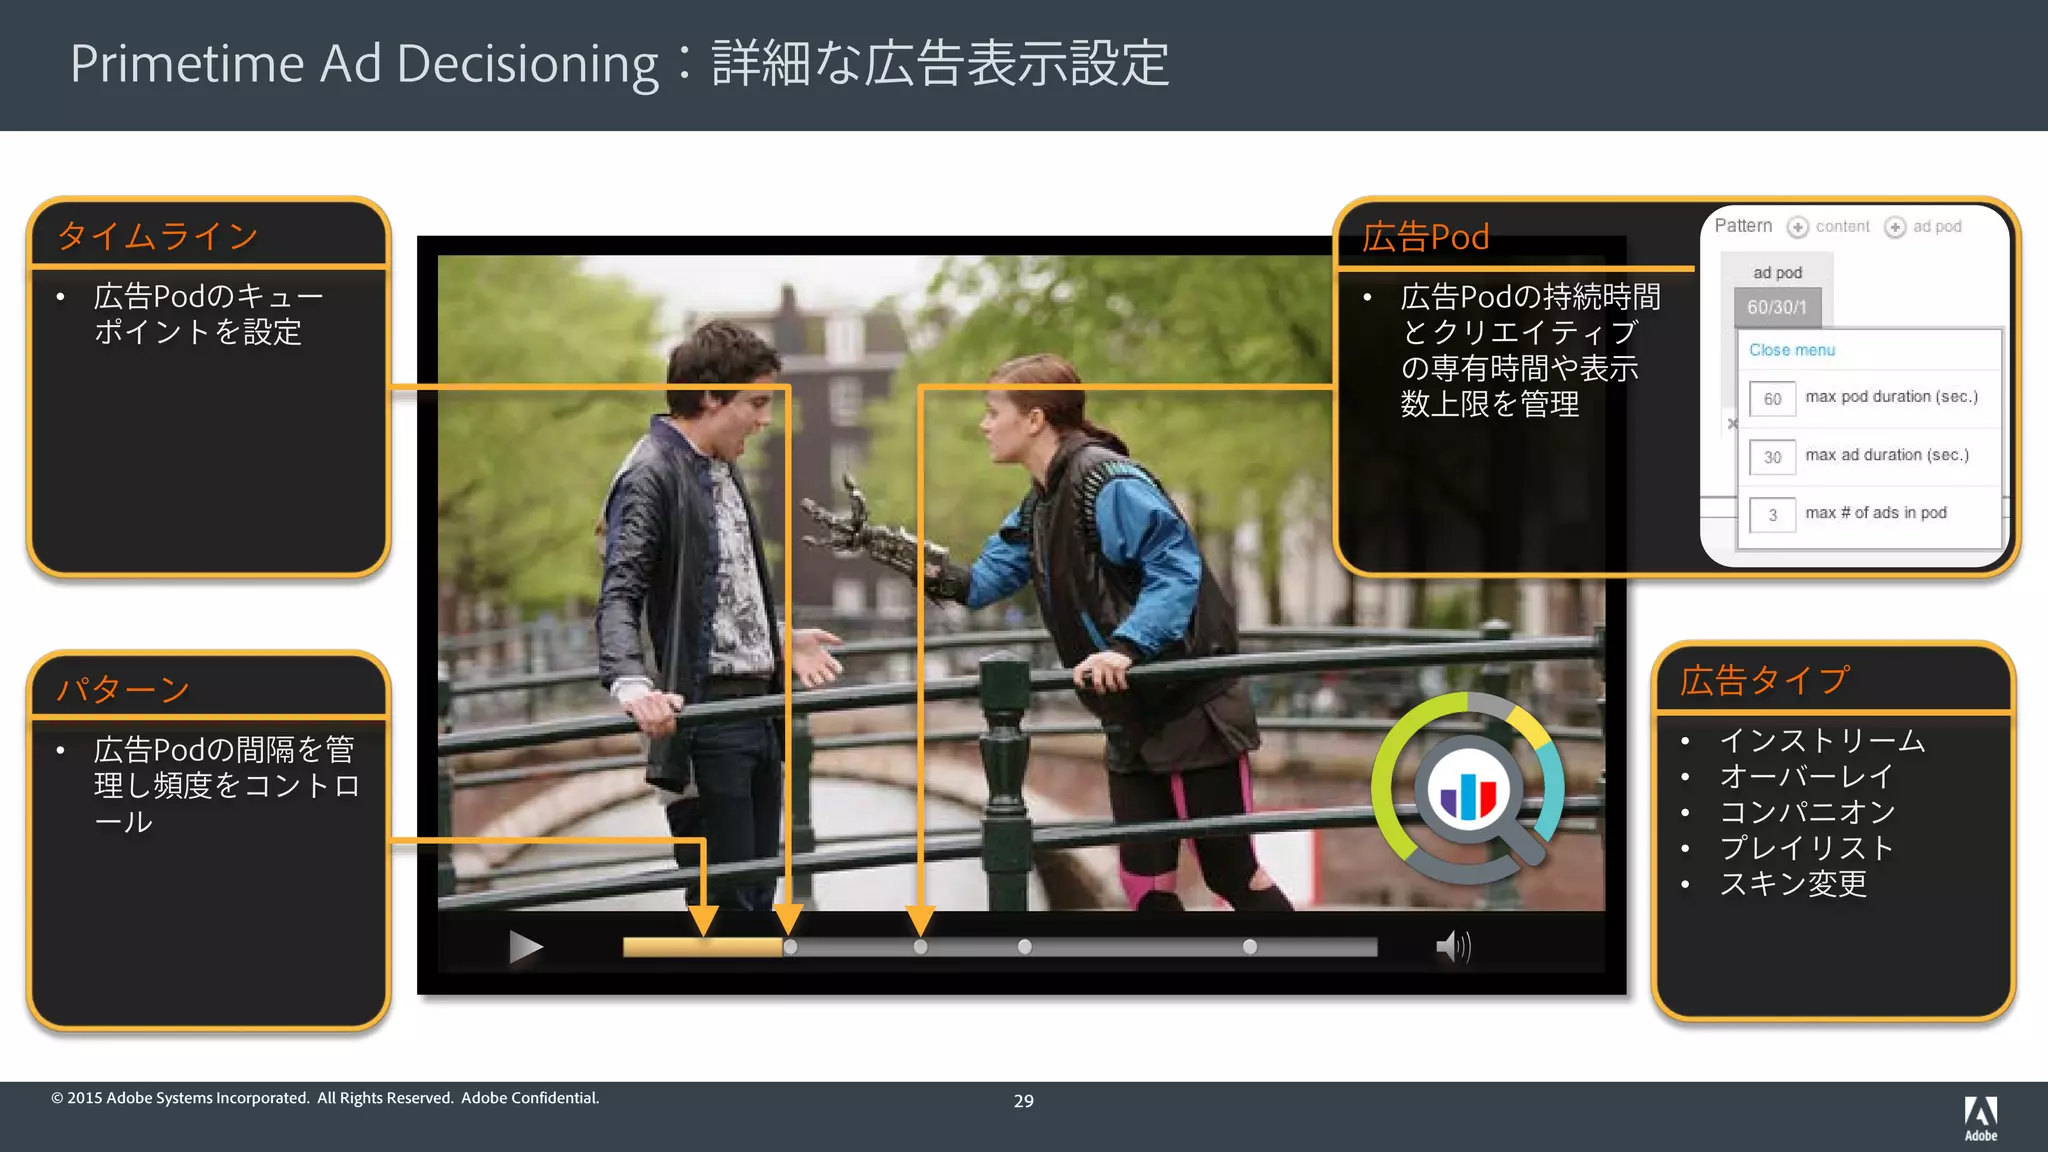Click the オーバーレイ bullet item
2048x1152 pixels.
tap(1806, 776)
